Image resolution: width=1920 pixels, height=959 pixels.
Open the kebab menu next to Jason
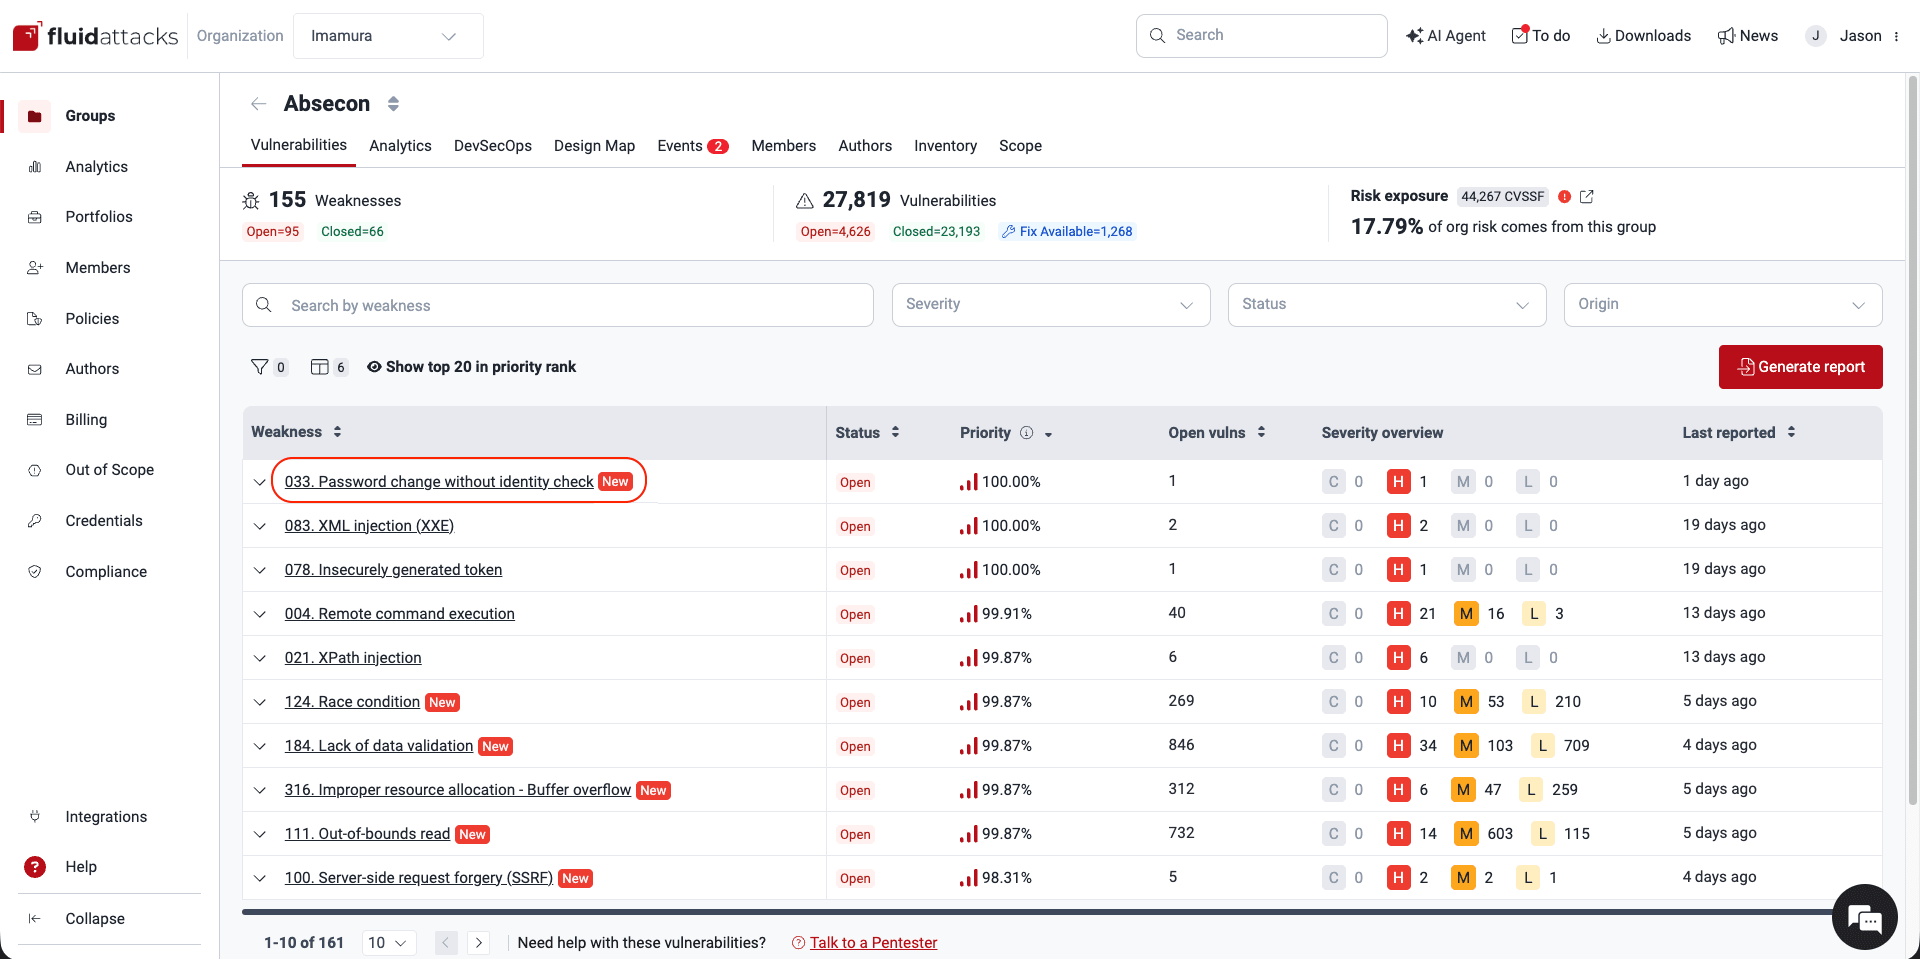pyautogui.click(x=1898, y=35)
